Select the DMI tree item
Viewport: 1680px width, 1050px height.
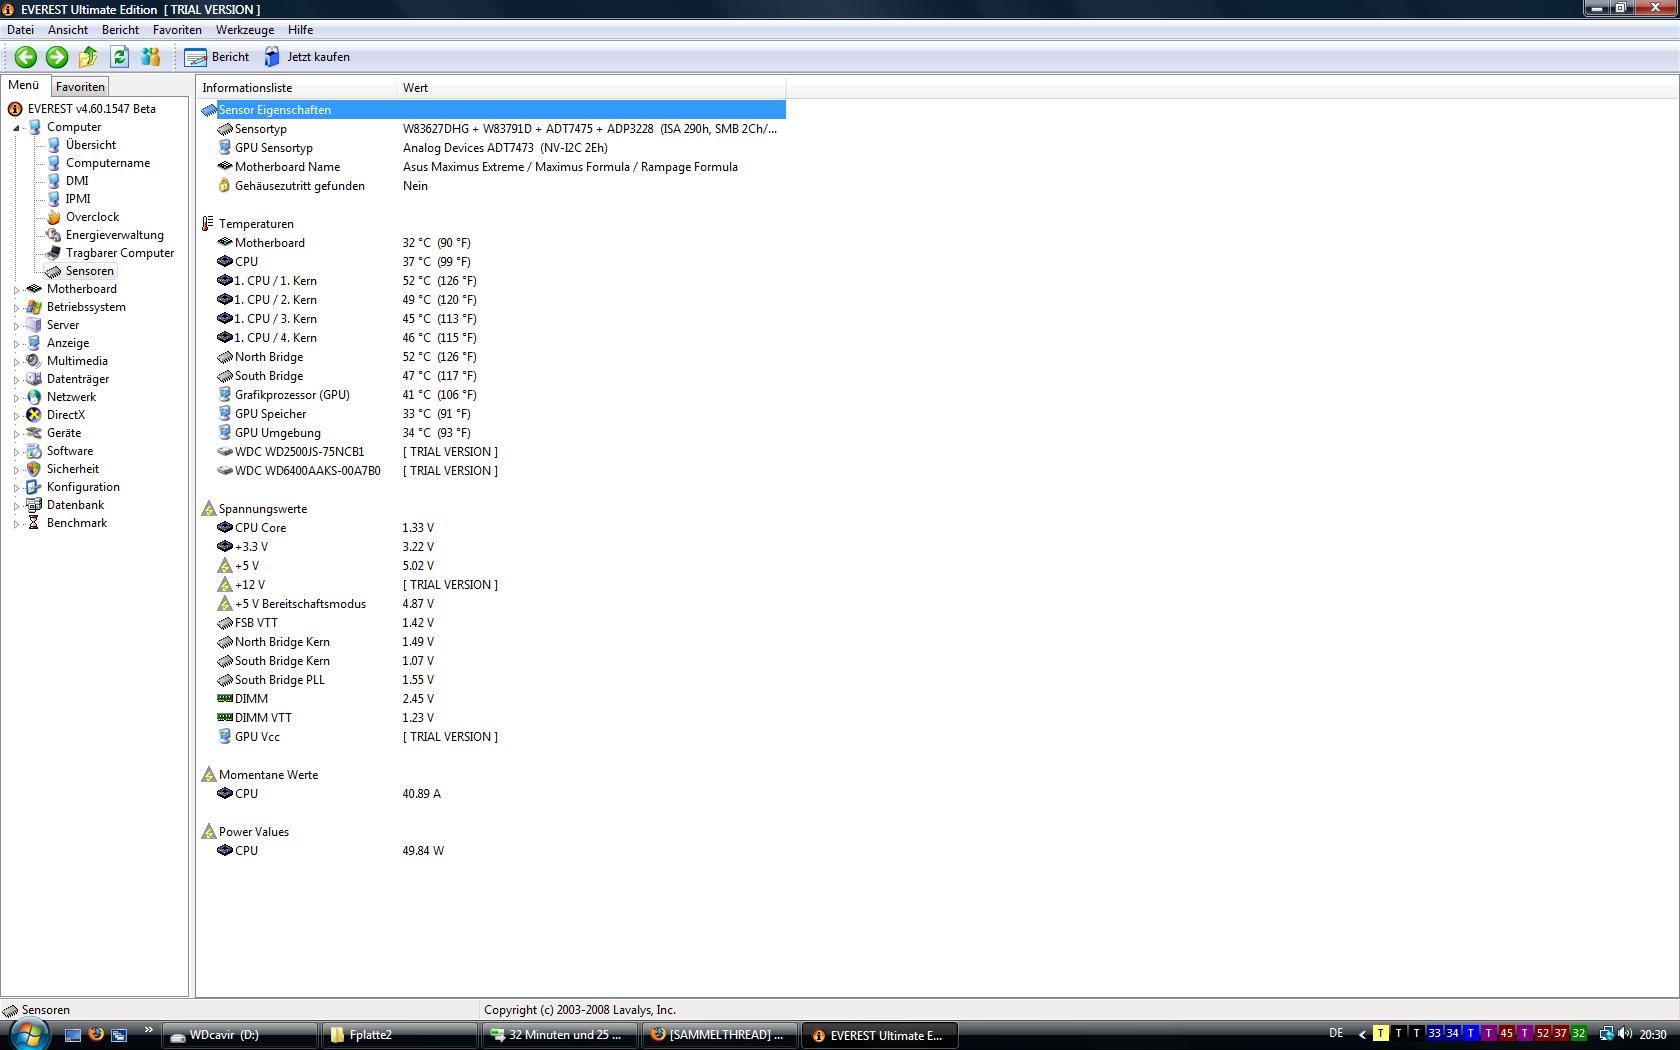pyautogui.click(x=77, y=181)
